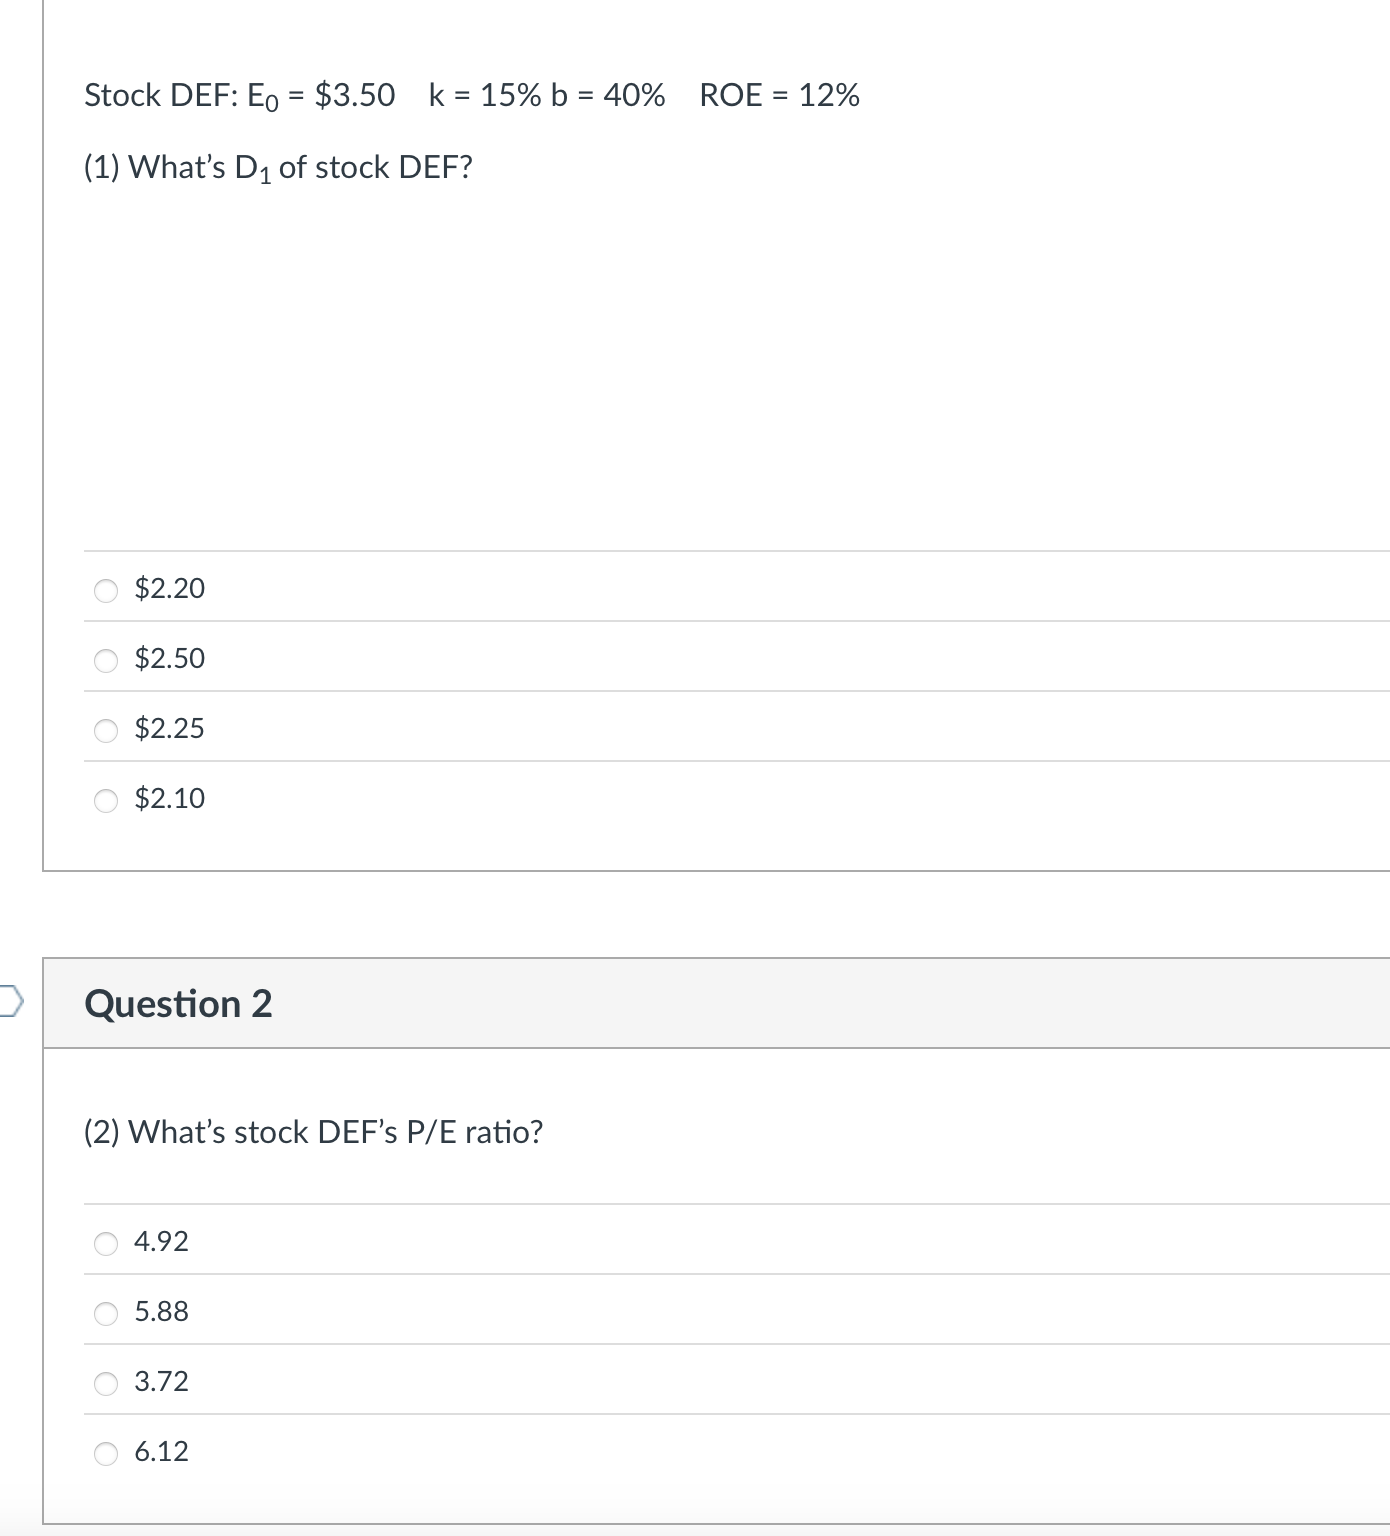Click the Stock DEF problem statement
Viewport: 1390px width, 1536px height.
click(x=470, y=95)
